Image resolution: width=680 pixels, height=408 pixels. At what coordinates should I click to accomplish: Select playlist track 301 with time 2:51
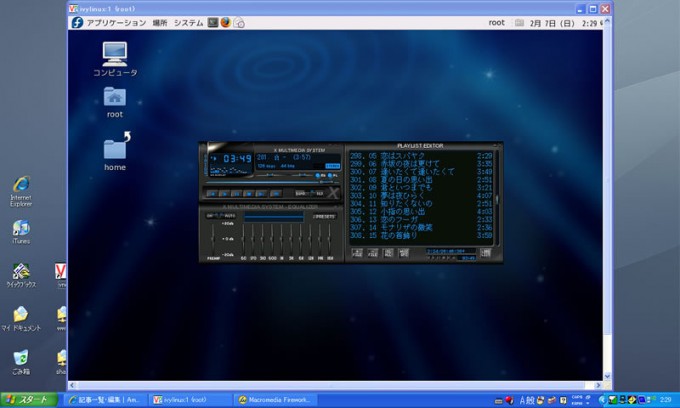click(x=421, y=180)
